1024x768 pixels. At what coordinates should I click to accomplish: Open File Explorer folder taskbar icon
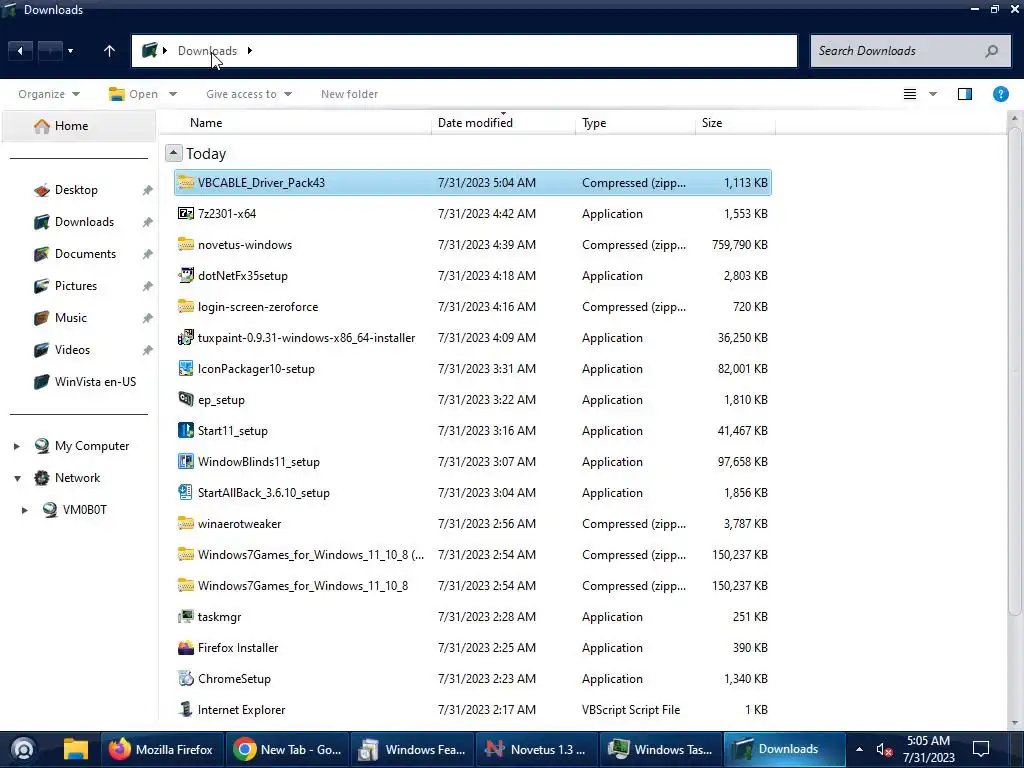click(x=76, y=749)
